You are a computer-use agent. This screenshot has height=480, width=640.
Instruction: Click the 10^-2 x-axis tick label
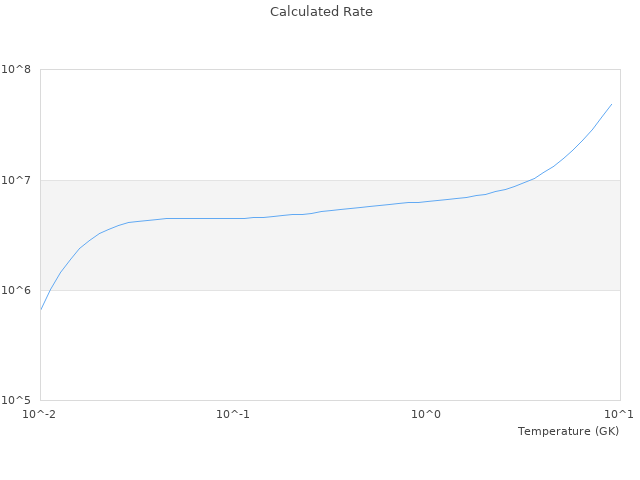40,414
